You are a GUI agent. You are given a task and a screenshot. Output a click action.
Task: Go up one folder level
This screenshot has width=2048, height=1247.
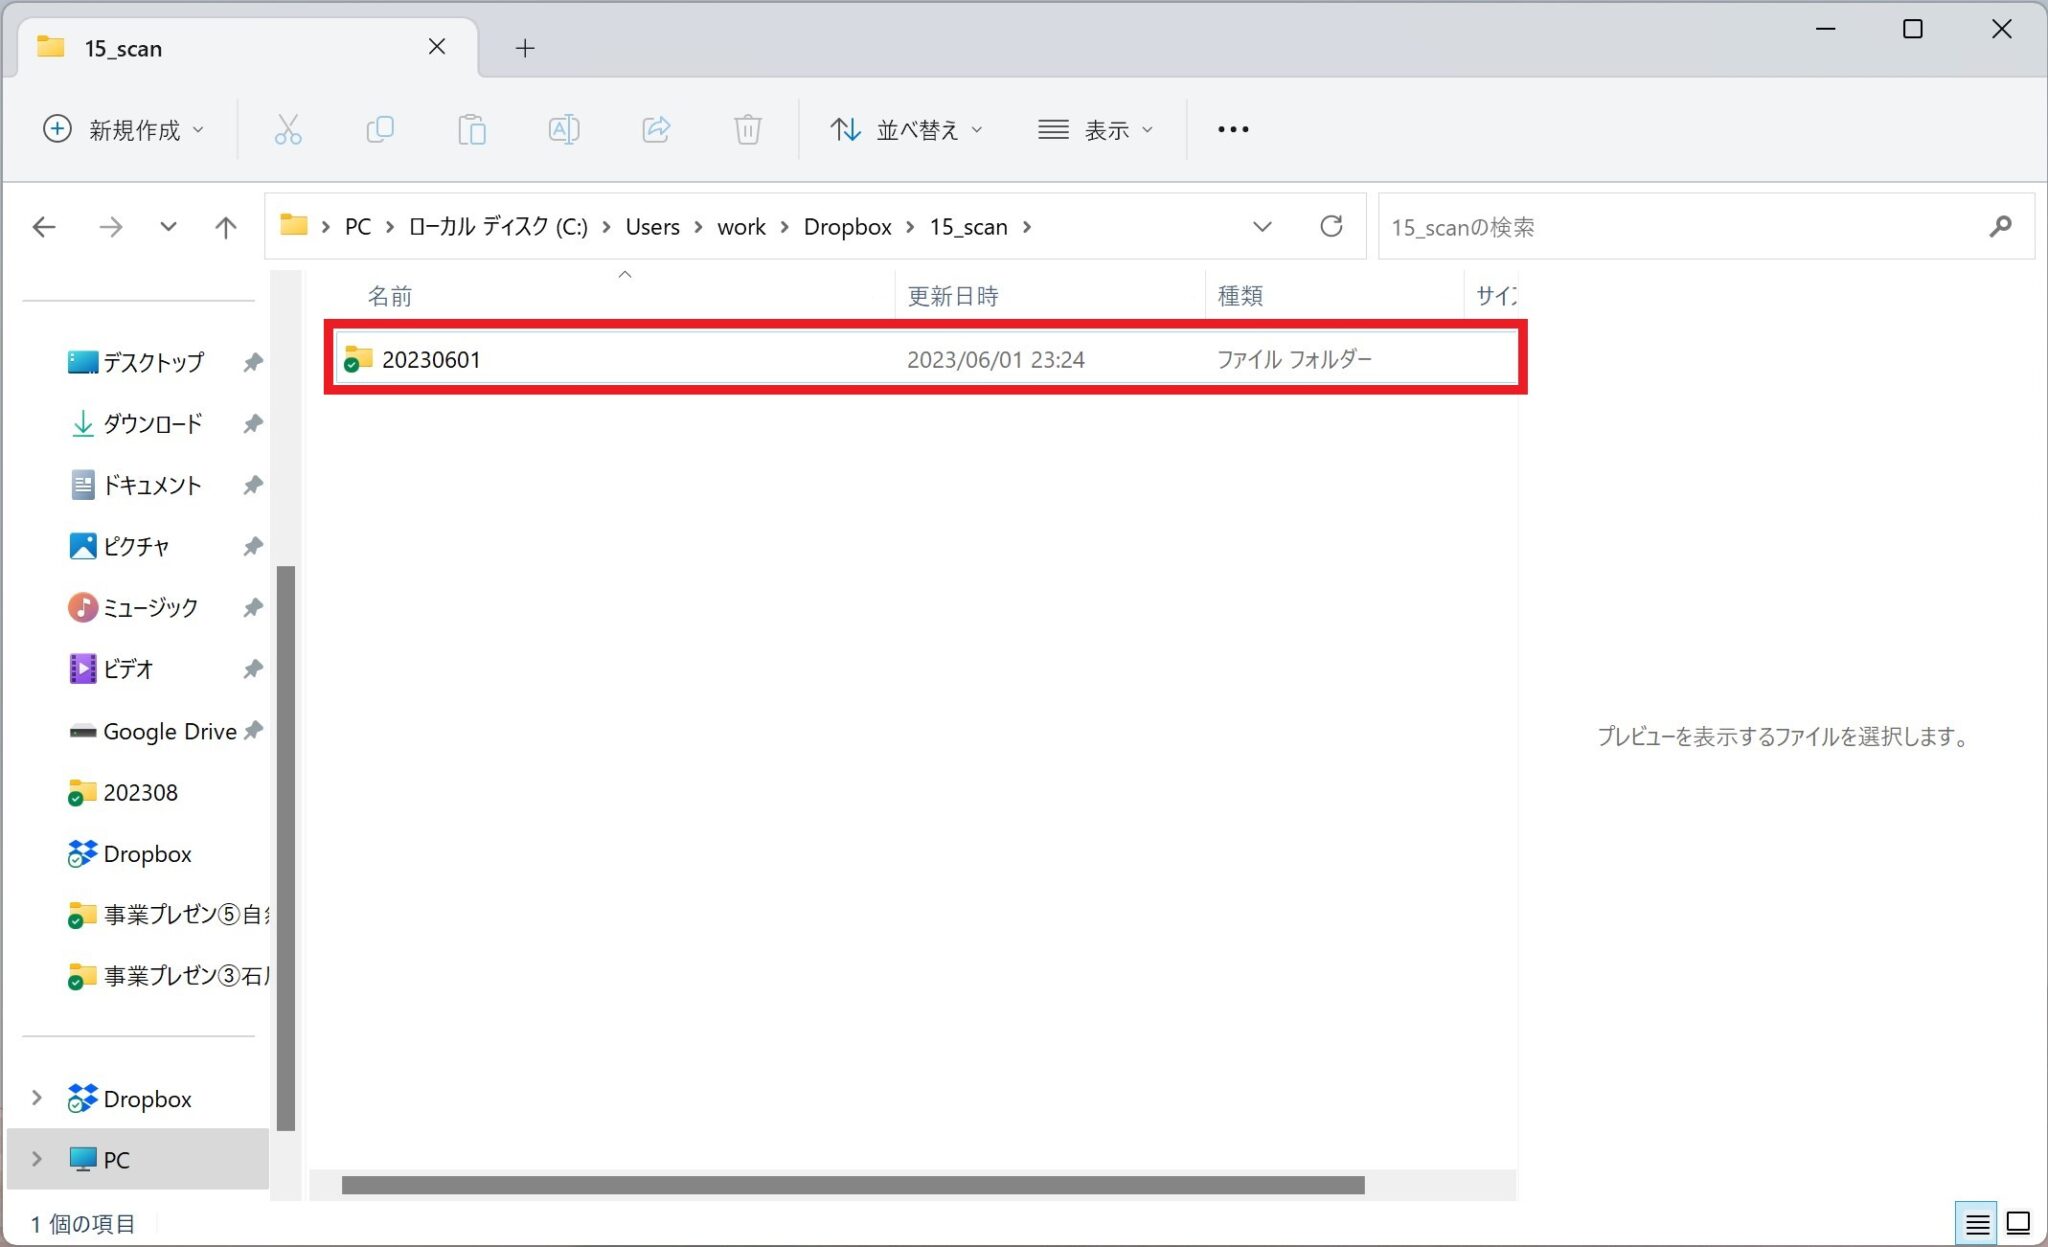(x=226, y=227)
